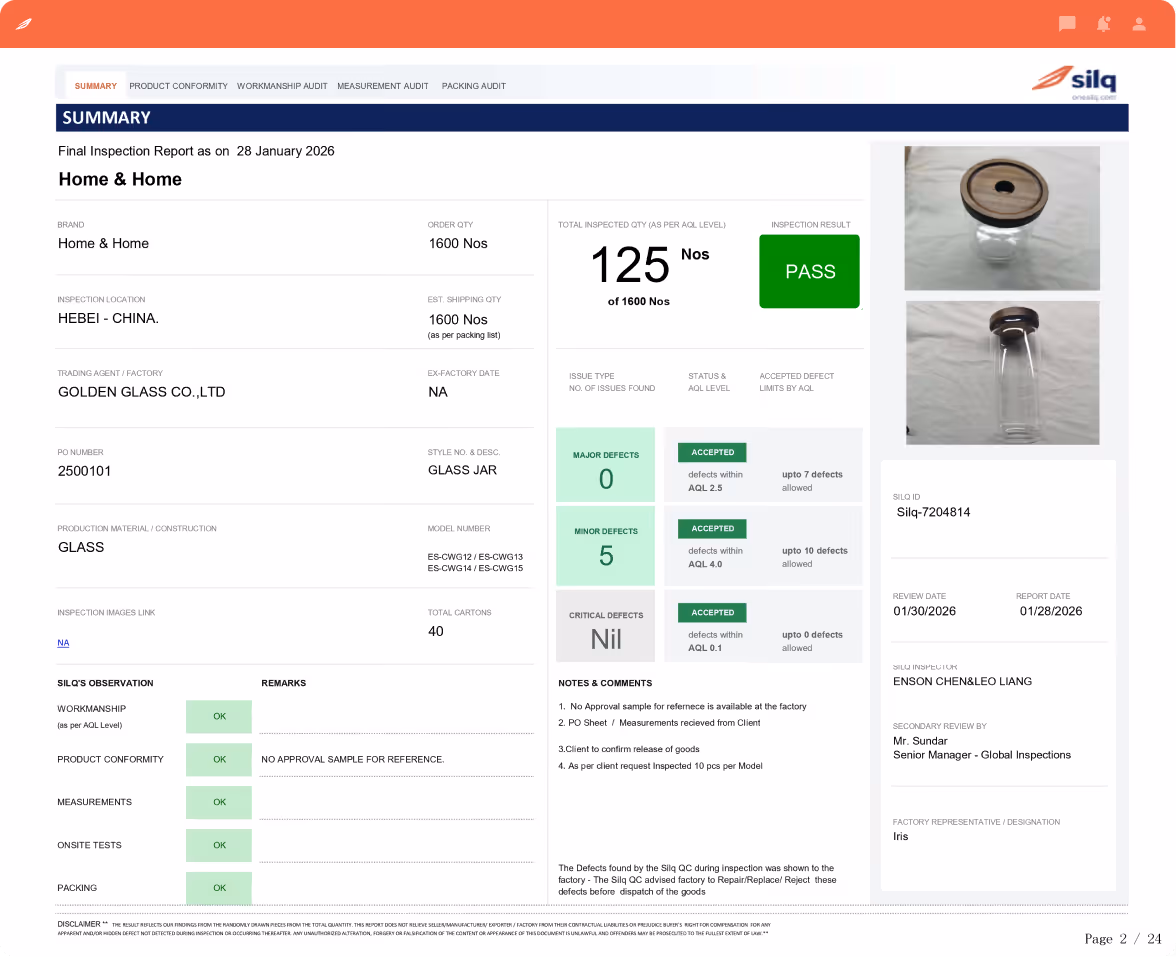Select the Major Defects count tile

coord(605,465)
